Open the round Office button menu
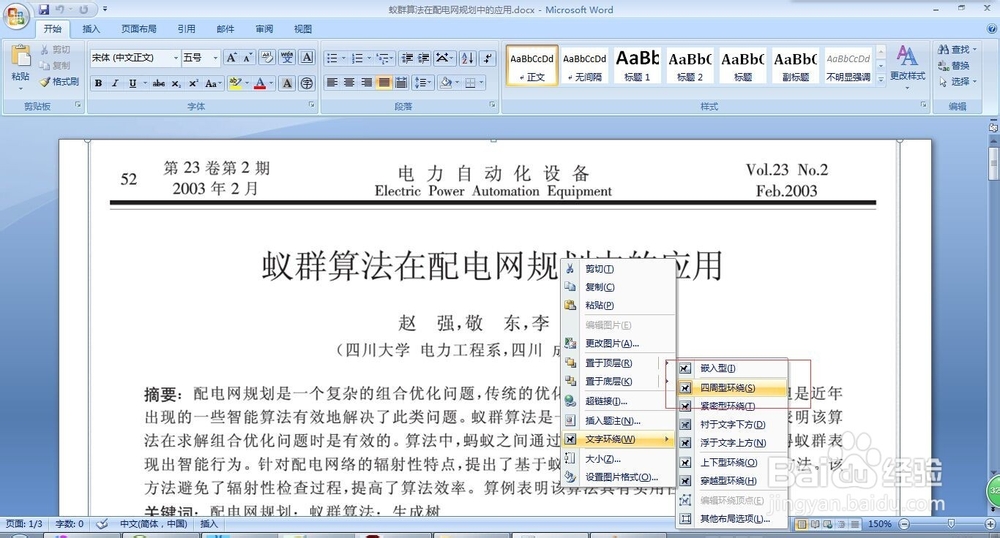Image resolution: width=1000 pixels, height=538 pixels. pos(16,15)
